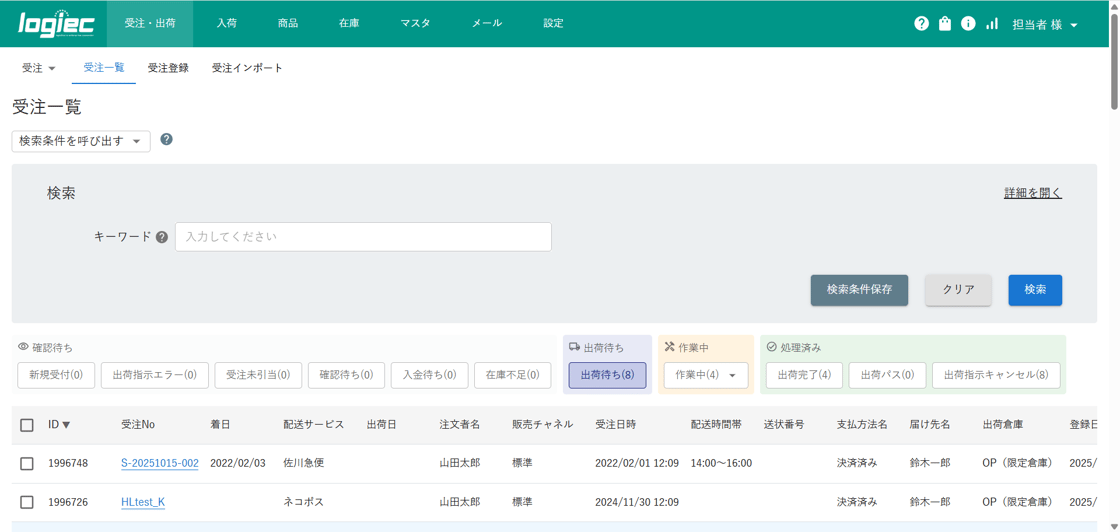
Task: Click the blue 検索 button
Action: coord(1034,290)
